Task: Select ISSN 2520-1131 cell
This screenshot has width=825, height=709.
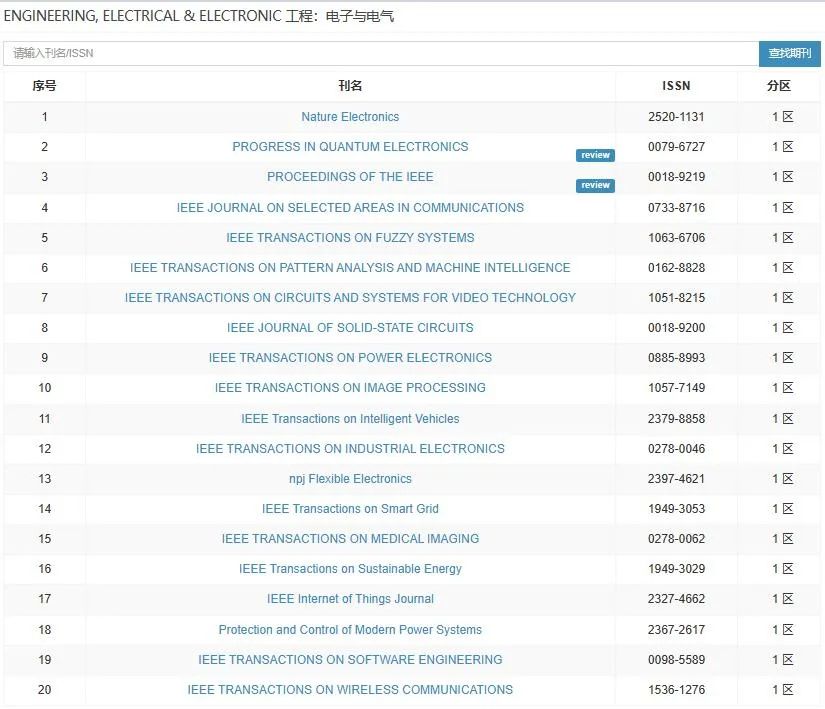Action: 676,117
